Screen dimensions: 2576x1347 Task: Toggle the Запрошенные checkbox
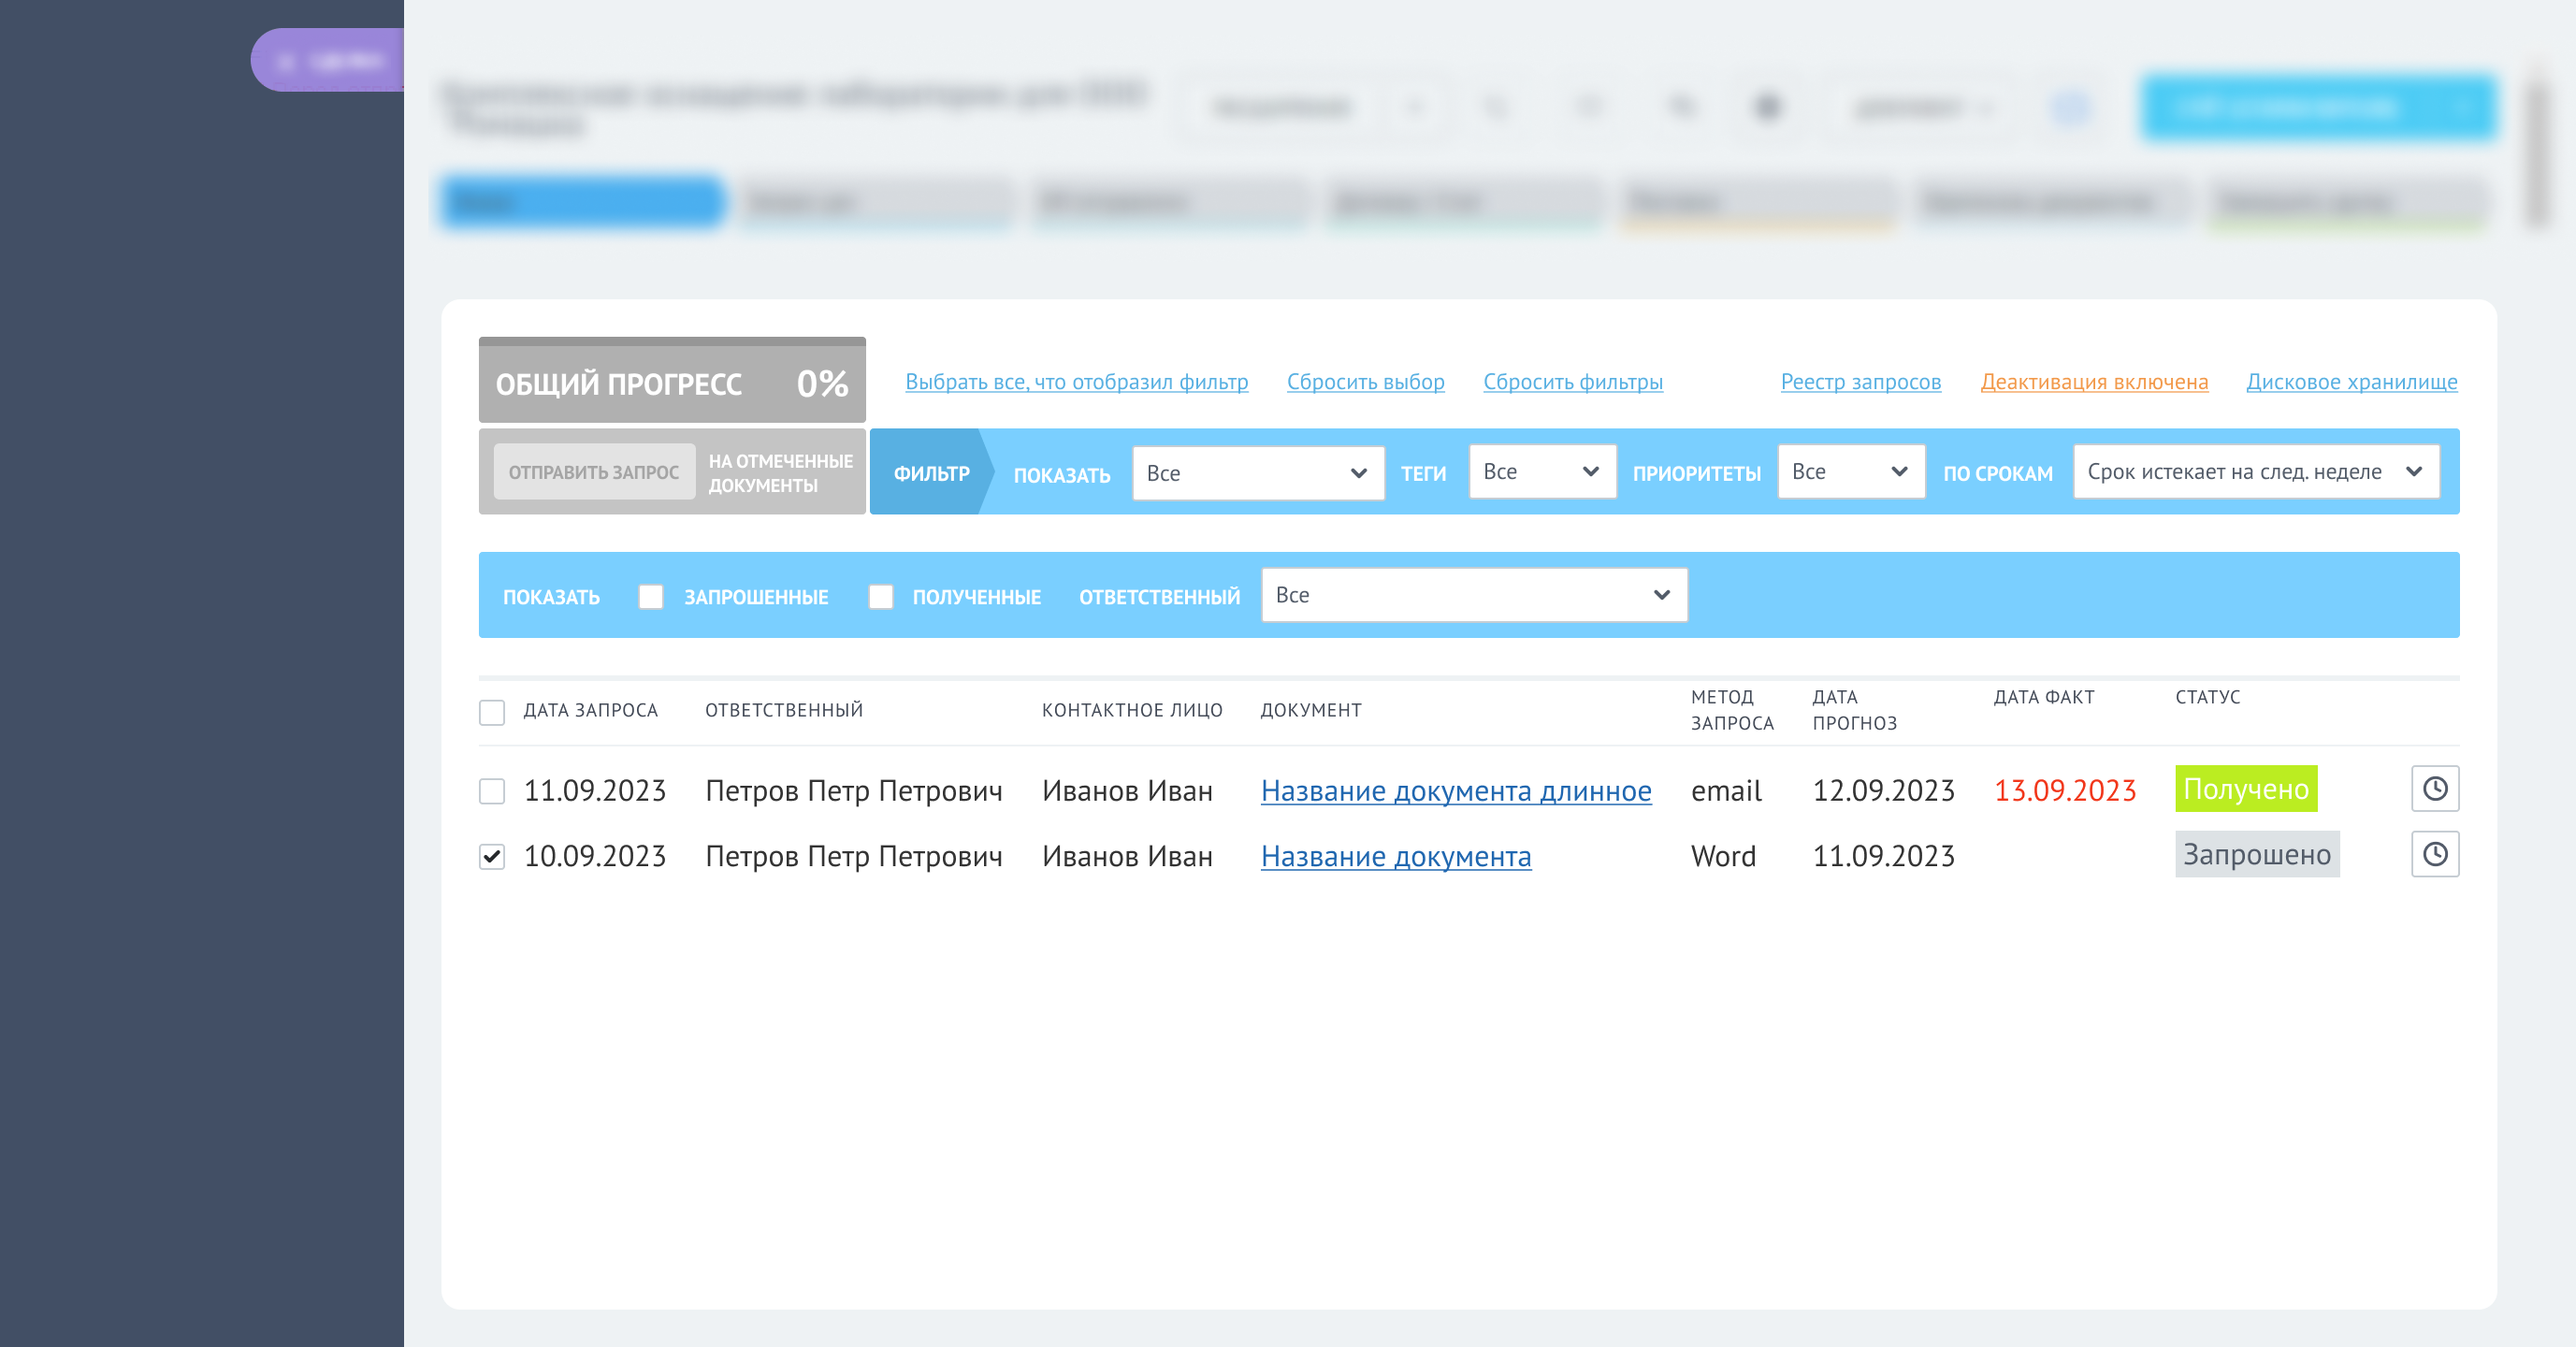coord(651,597)
